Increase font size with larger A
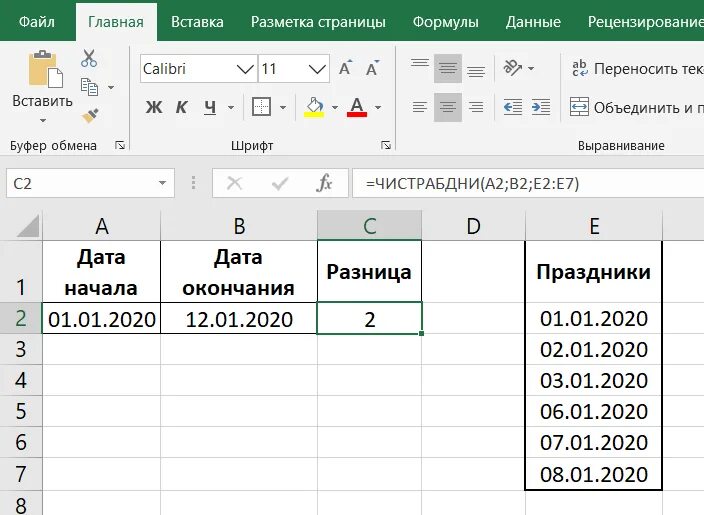Viewport: 704px width, 515px height. (x=345, y=68)
